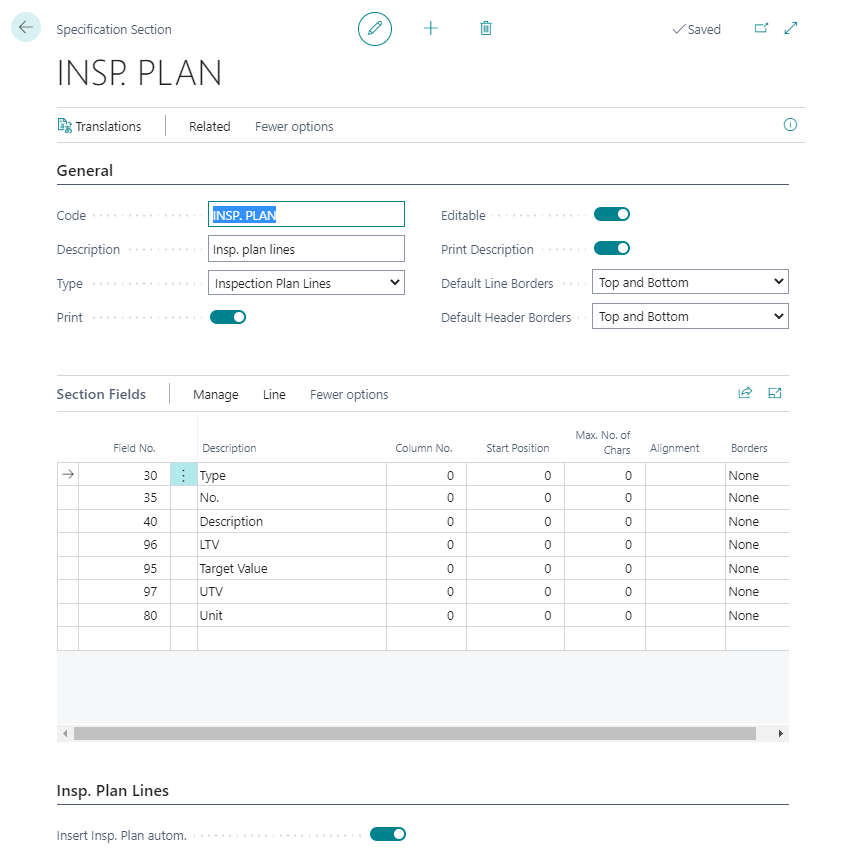Click Column No. value in the Unit row
Screen dimensions: 863x858
(427, 615)
